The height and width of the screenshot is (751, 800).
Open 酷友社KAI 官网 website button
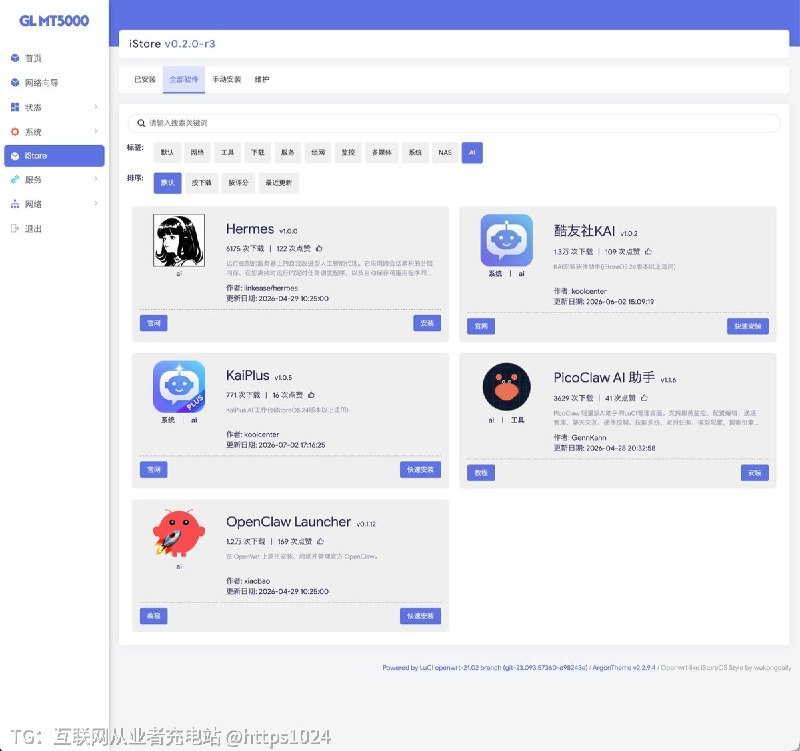[481, 326]
